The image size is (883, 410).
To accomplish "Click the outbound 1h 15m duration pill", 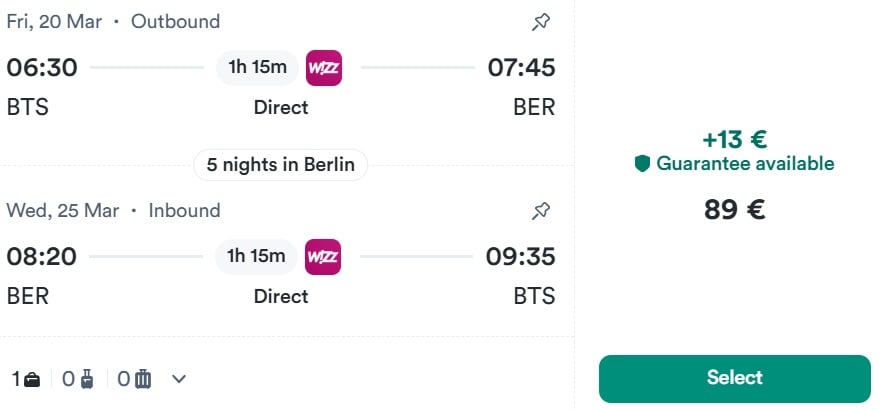I will (257, 68).
